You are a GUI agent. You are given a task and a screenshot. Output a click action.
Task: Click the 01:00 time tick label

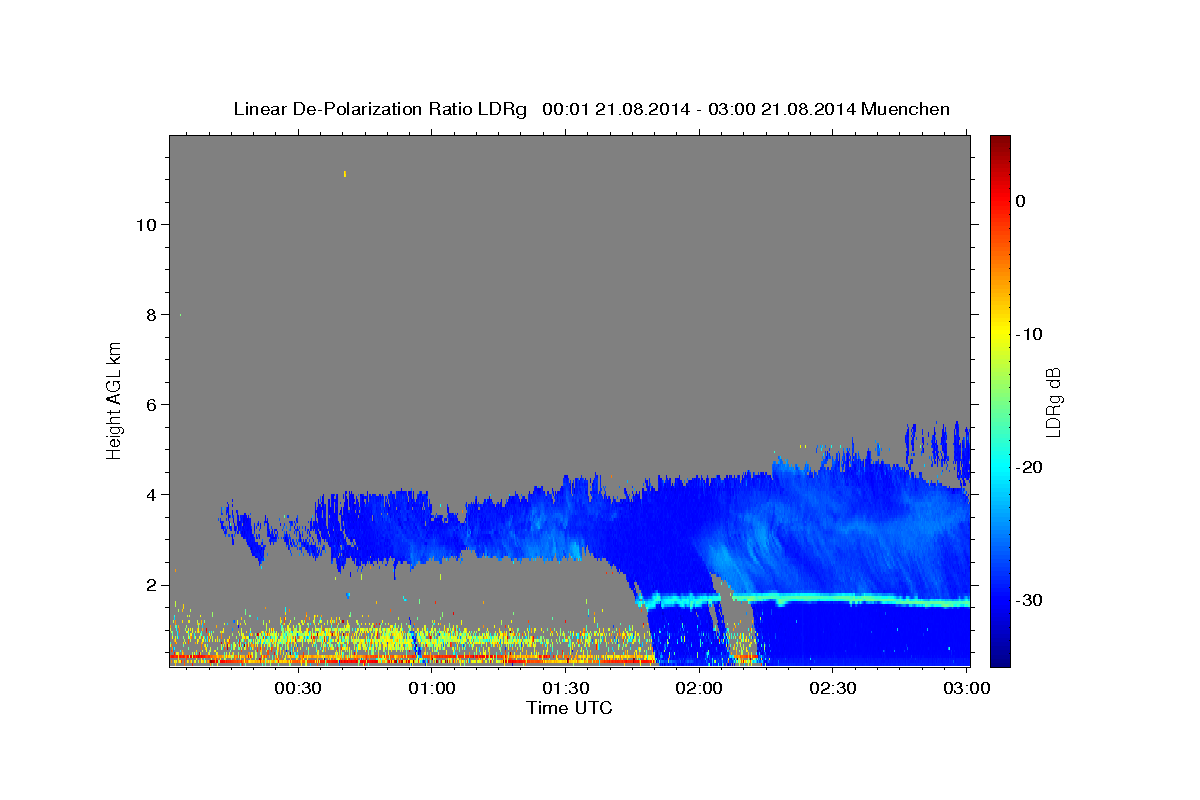coord(431,688)
